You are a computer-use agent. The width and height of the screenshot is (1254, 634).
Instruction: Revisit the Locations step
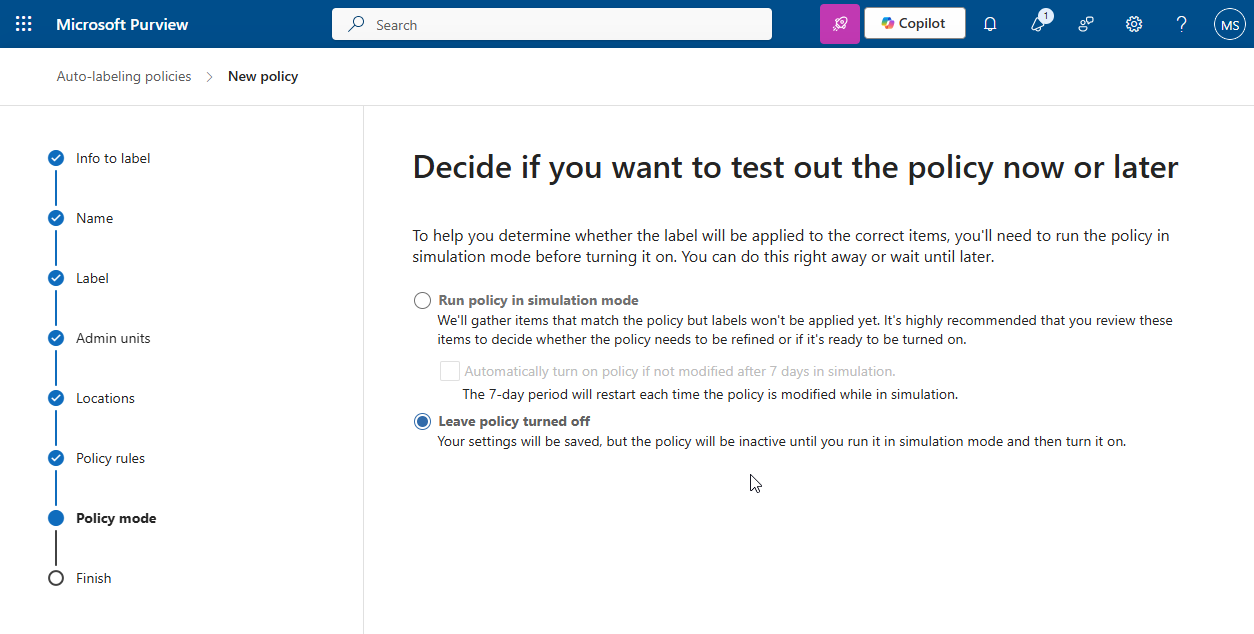(x=105, y=398)
